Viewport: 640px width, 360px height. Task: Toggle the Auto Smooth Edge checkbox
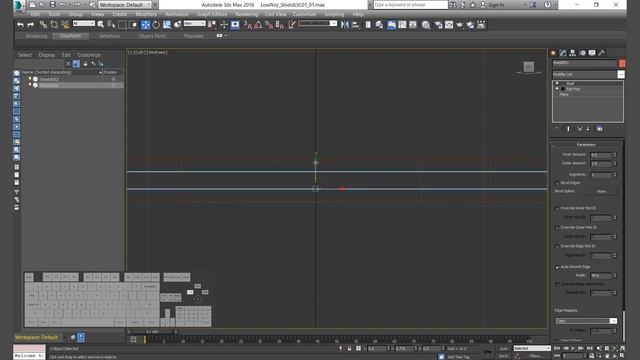[x=557, y=267]
